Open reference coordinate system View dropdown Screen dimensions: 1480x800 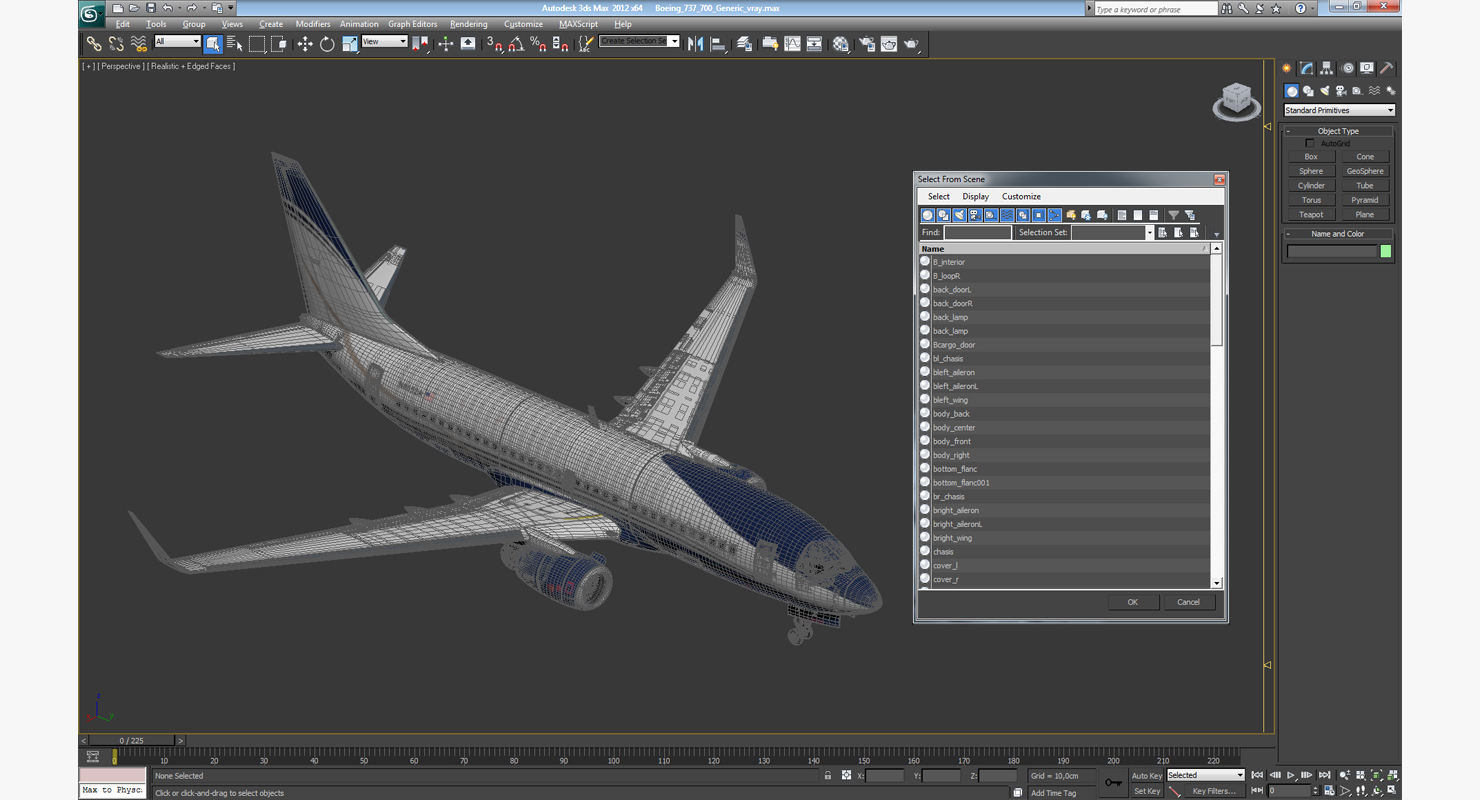point(384,41)
